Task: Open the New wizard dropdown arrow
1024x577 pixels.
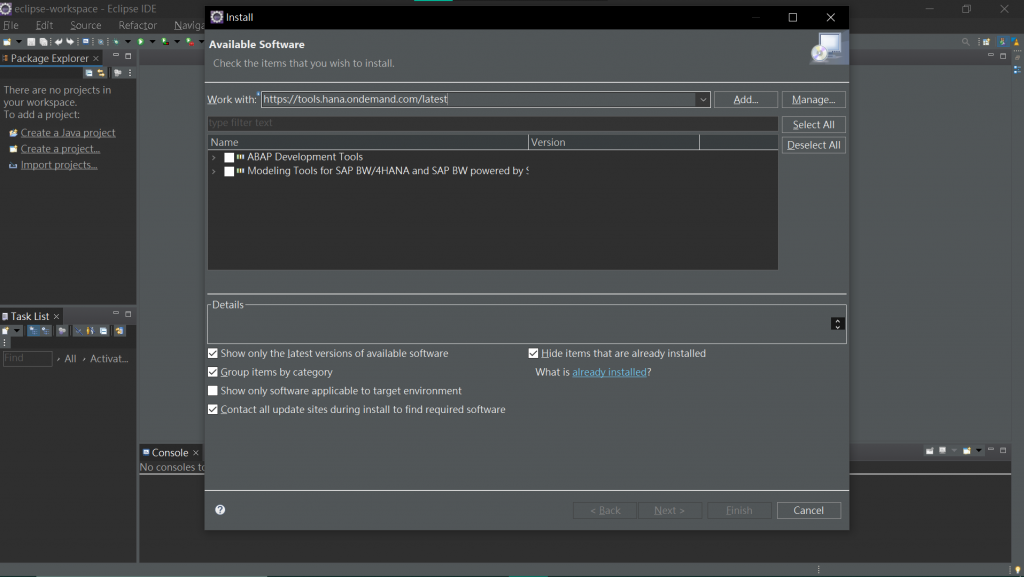Action: pos(18,42)
